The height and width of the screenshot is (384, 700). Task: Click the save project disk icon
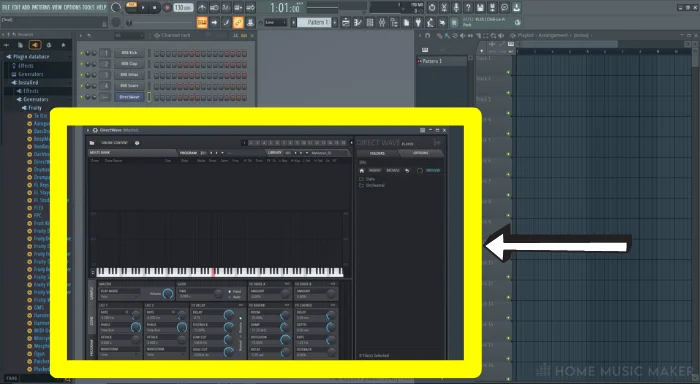pyautogui.click(x=480, y=8)
